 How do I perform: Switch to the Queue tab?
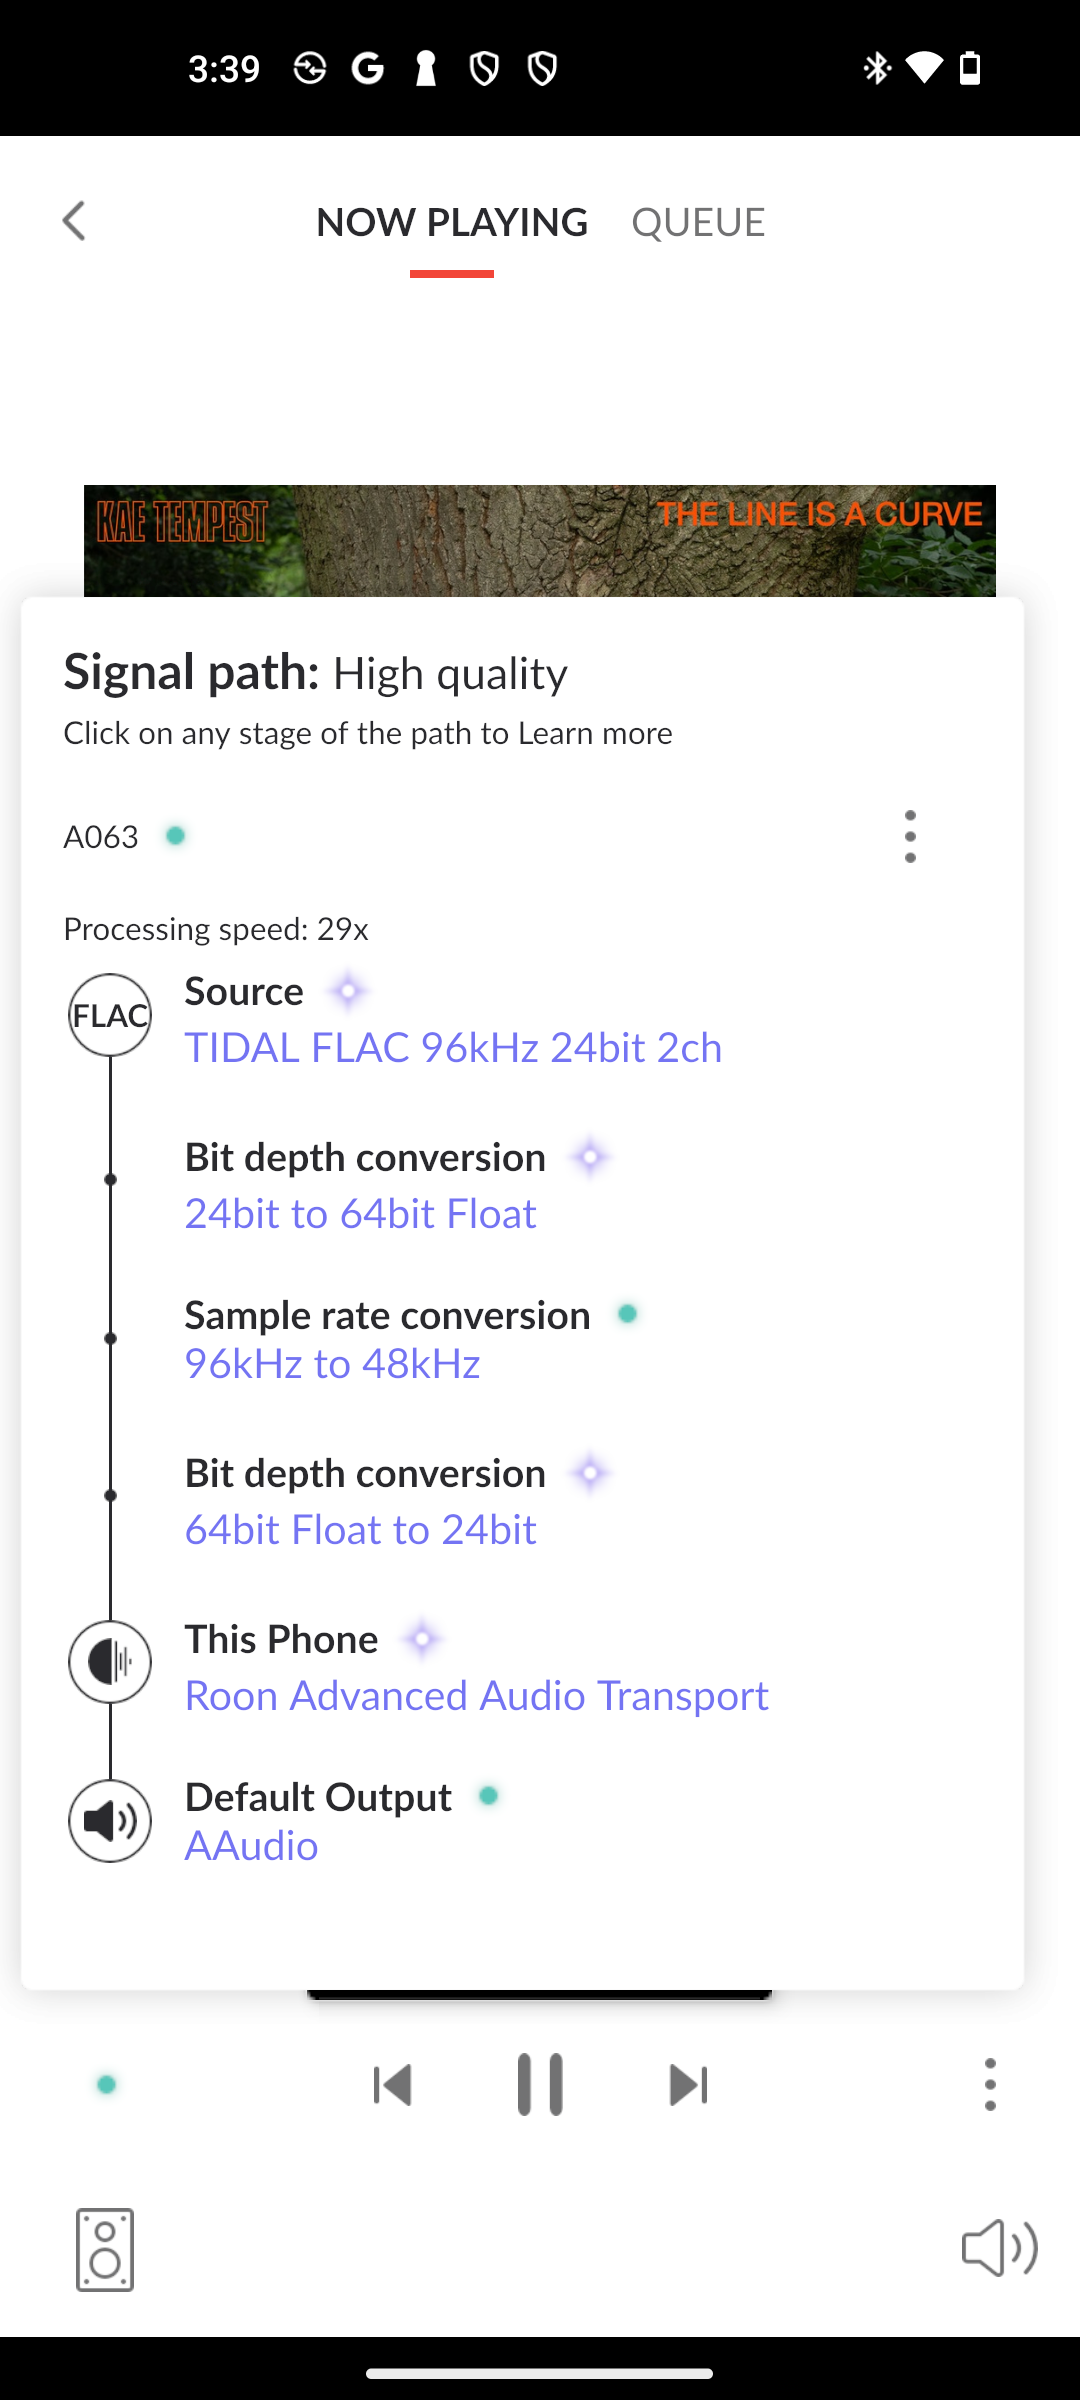point(698,222)
